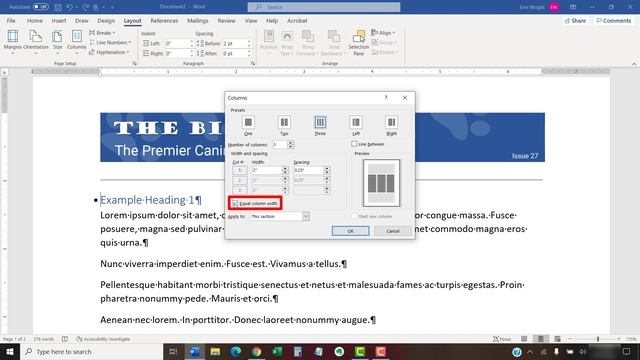Open the Selection Pane
Image resolution: width=640 pixels, height=360 pixels.
coord(359,42)
